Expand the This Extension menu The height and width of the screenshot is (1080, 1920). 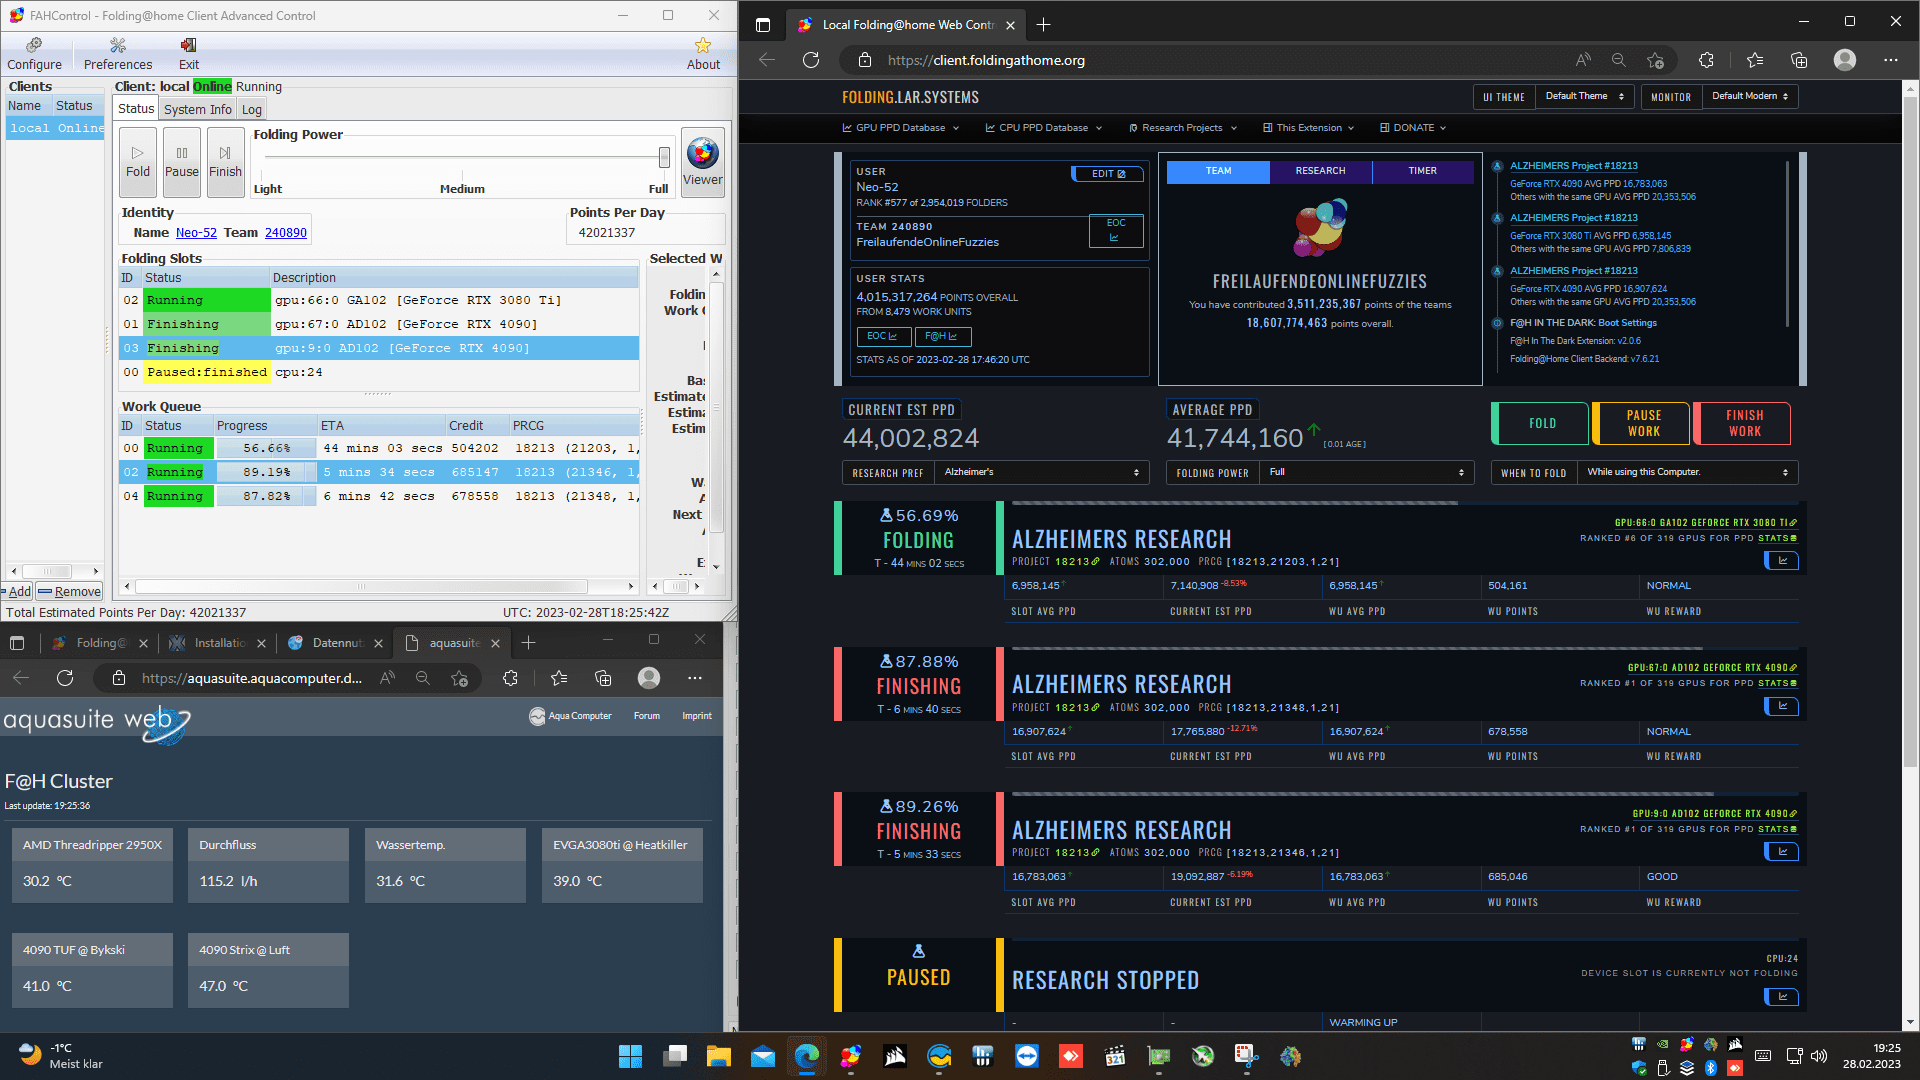click(x=1309, y=128)
